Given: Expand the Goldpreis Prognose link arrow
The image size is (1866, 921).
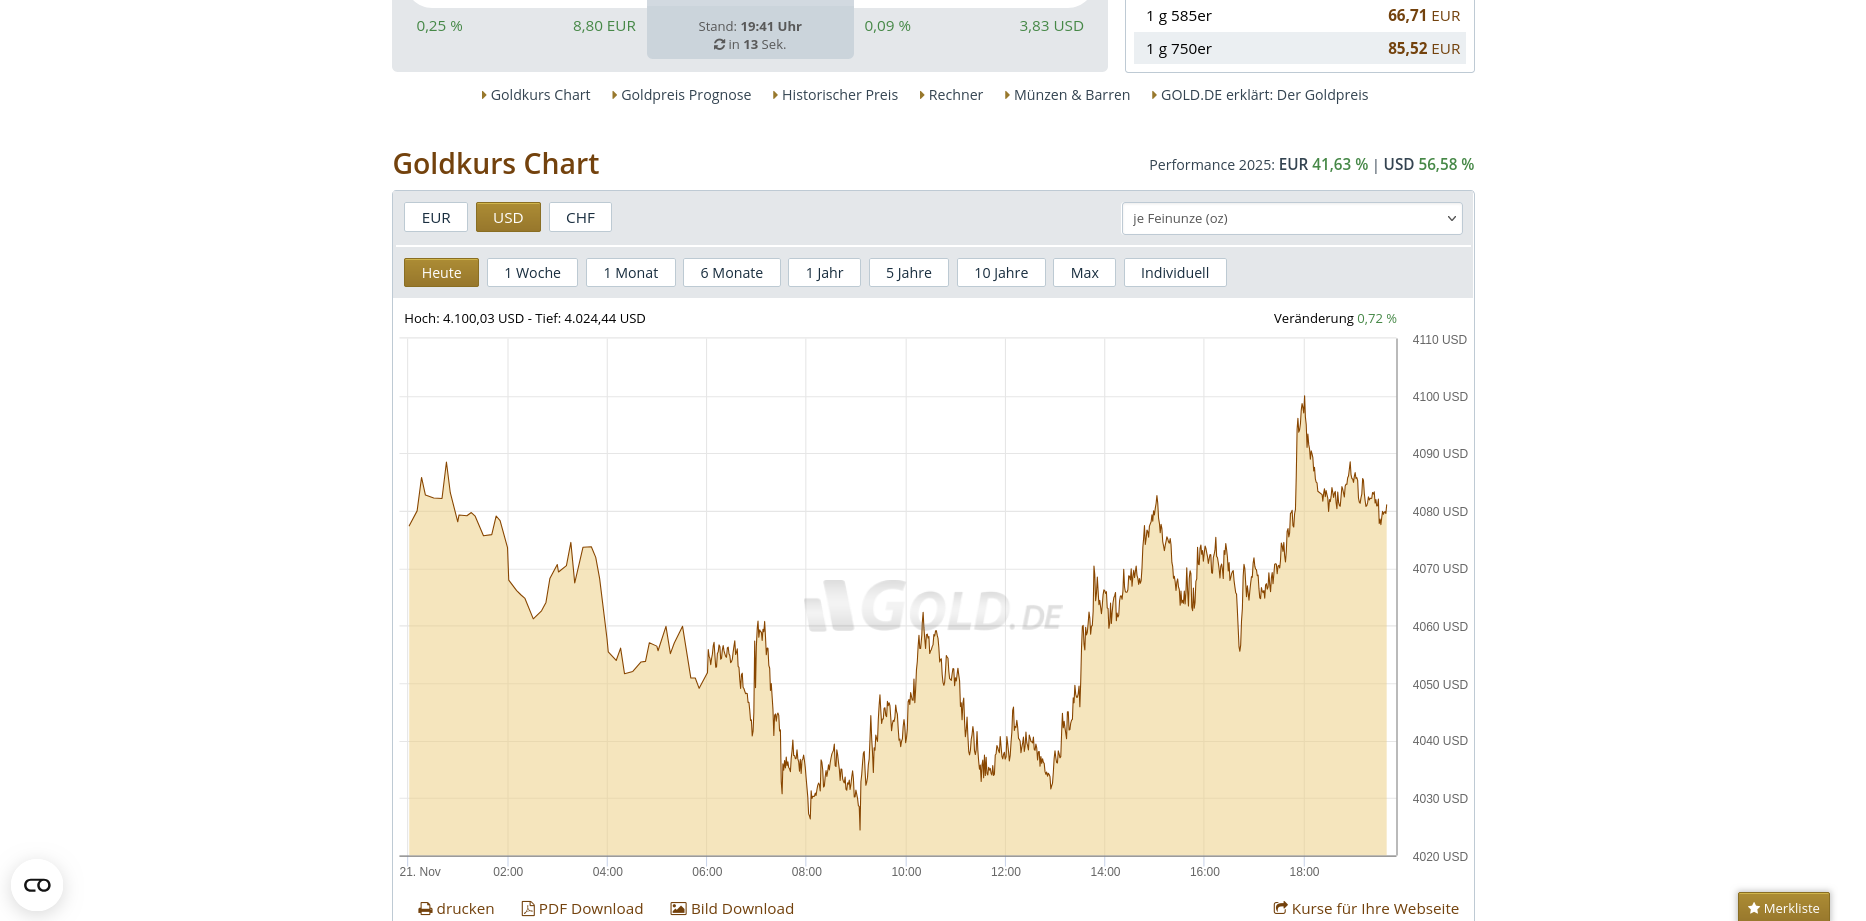Looking at the screenshot, I should (614, 95).
